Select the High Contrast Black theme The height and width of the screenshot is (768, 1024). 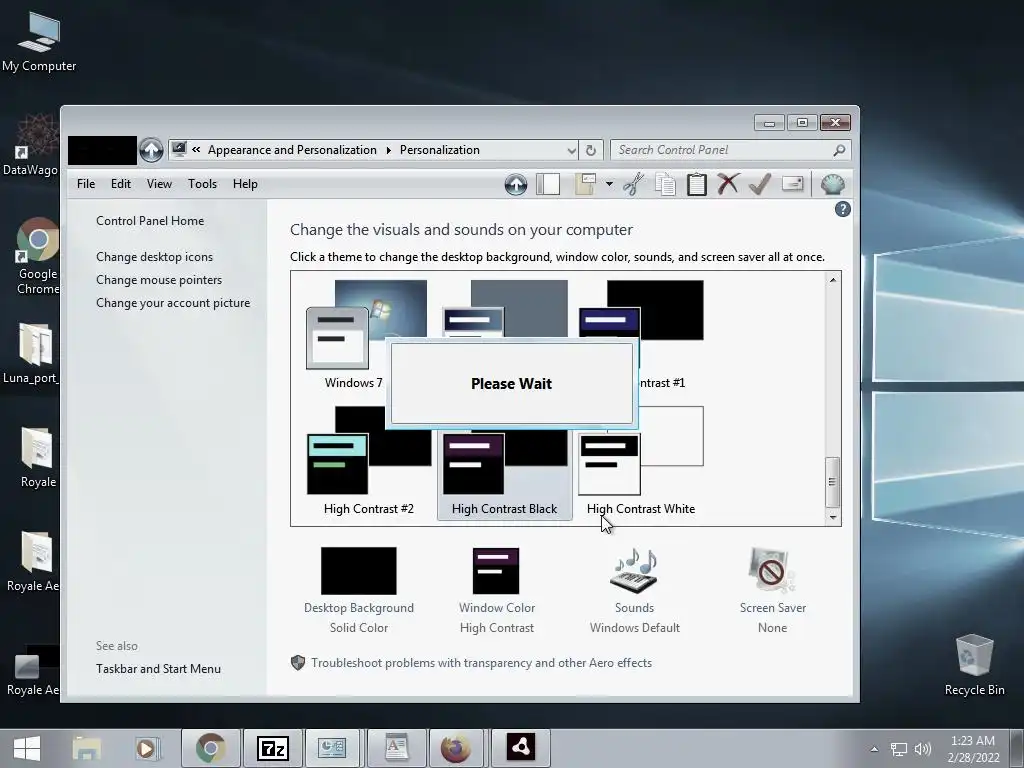504,475
